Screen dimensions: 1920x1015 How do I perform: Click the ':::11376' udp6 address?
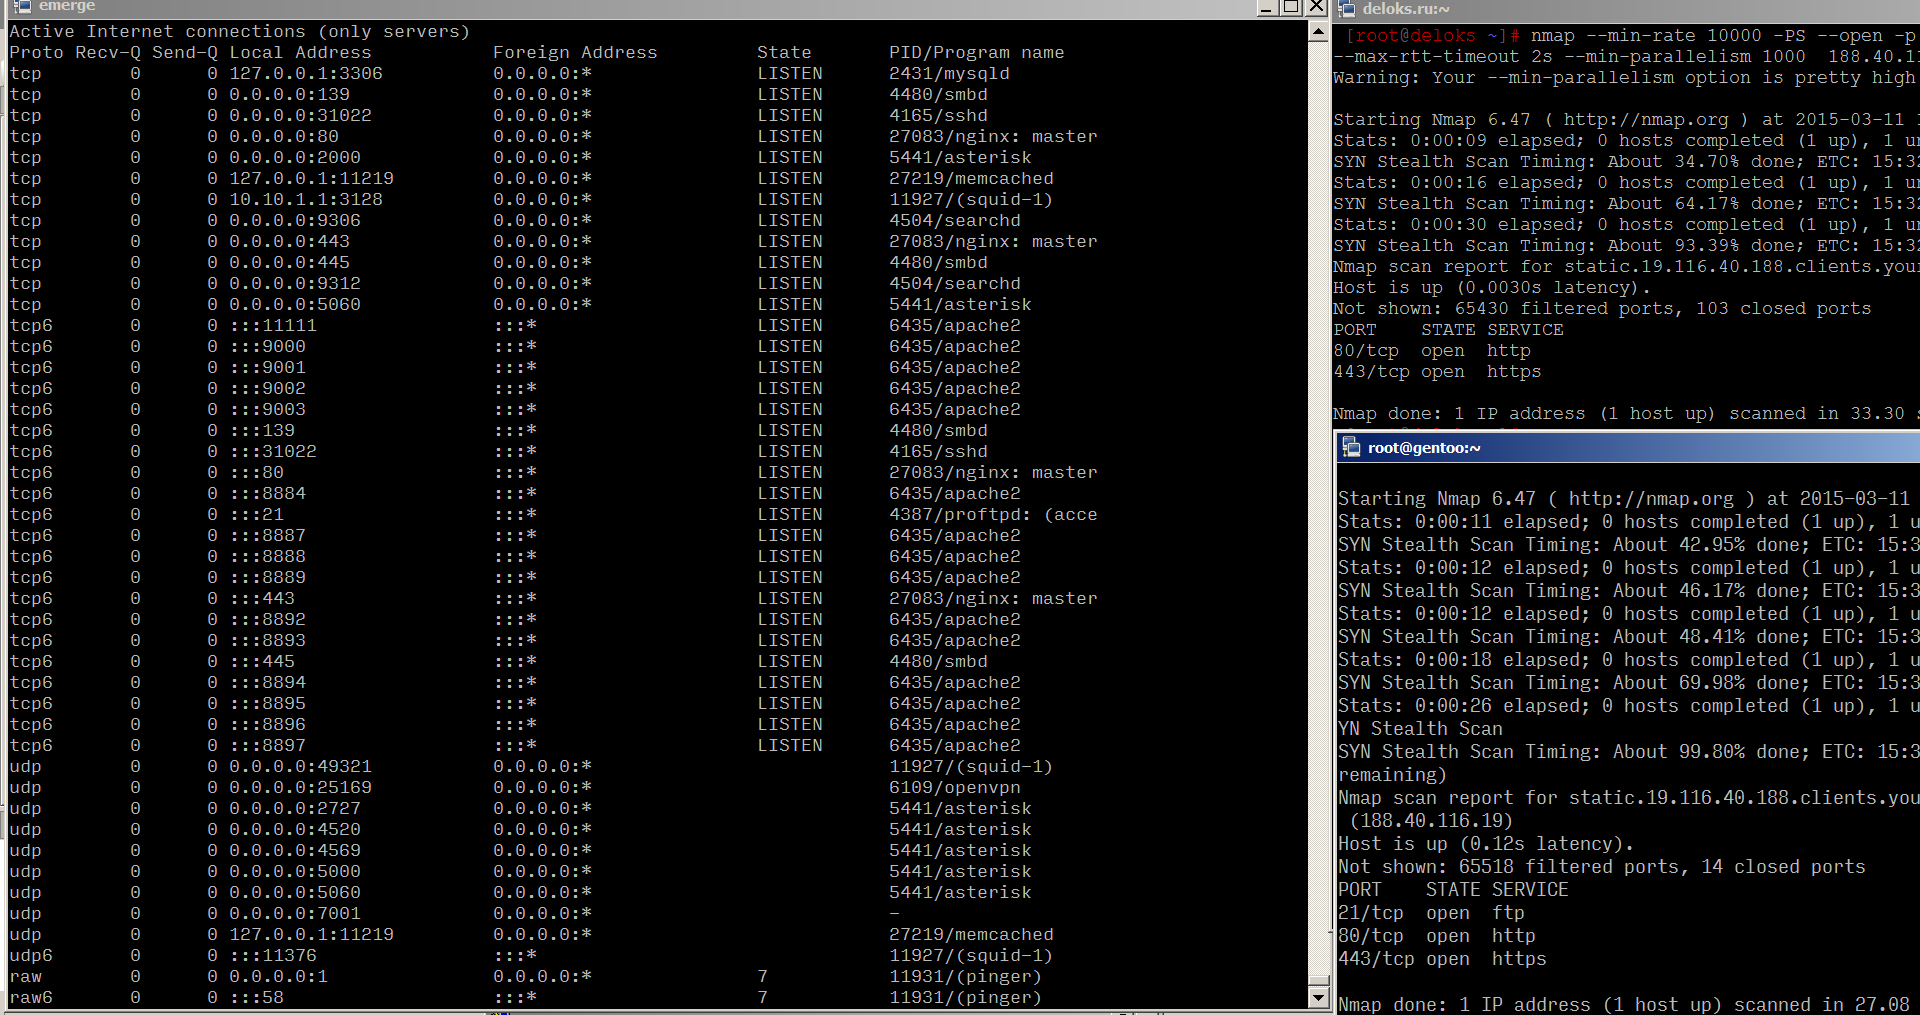click(x=273, y=955)
